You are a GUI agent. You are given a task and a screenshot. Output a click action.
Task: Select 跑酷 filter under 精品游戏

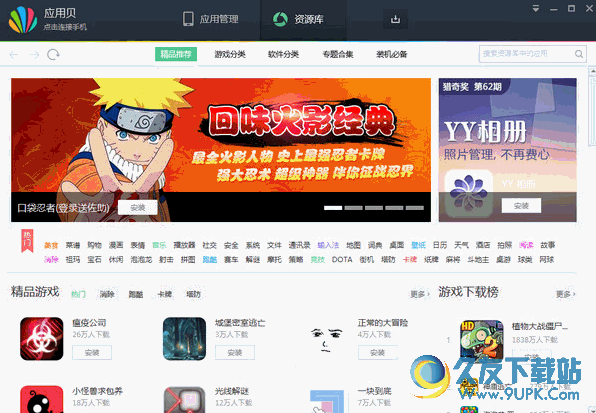pos(136,294)
